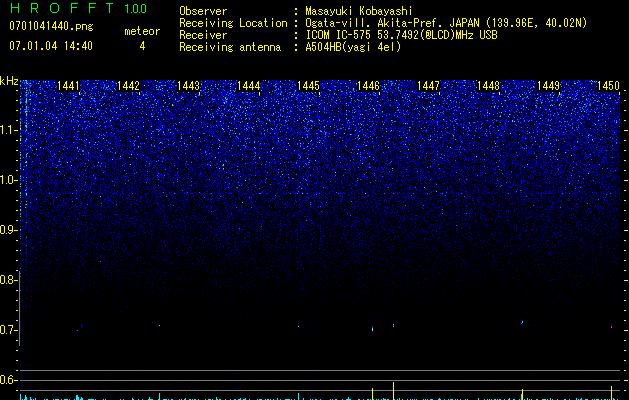629x400 pixels.
Task: Click the 1448 time marker
Action: pos(488,86)
